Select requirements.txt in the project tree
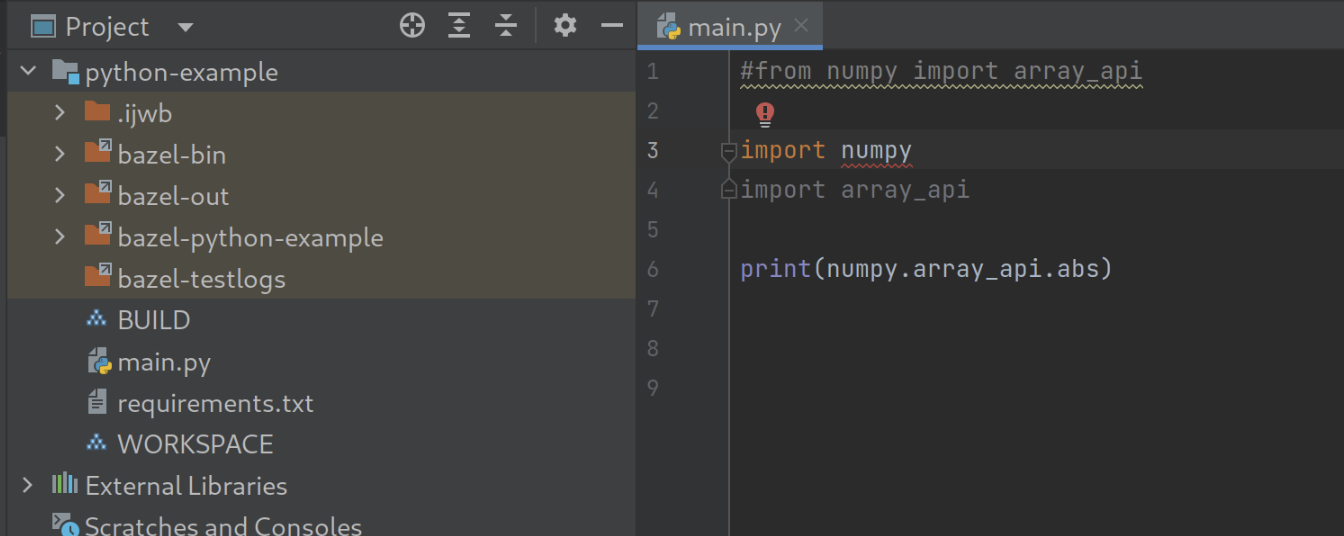The height and width of the screenshot is (536, 1344). (216, 403)
